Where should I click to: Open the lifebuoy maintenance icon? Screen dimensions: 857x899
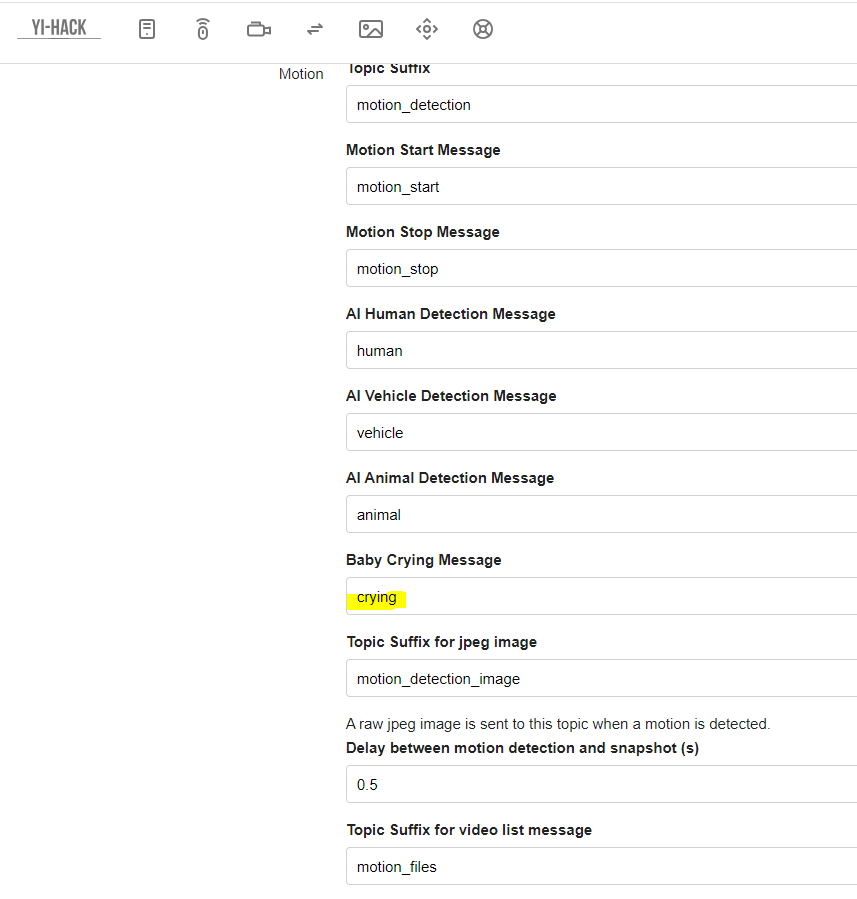pyautogui.click(x=483, y=29)
